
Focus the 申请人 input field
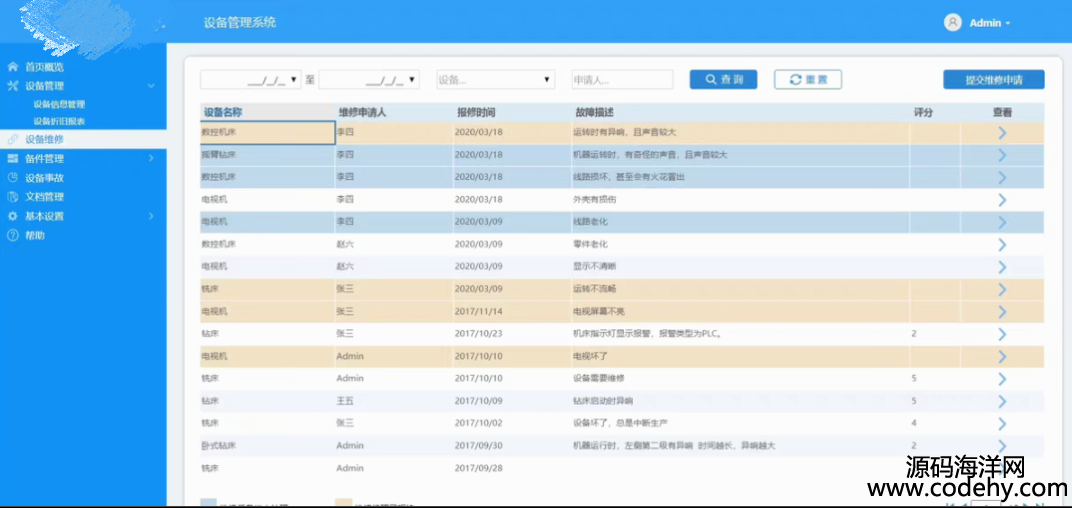tap(622, 80)
